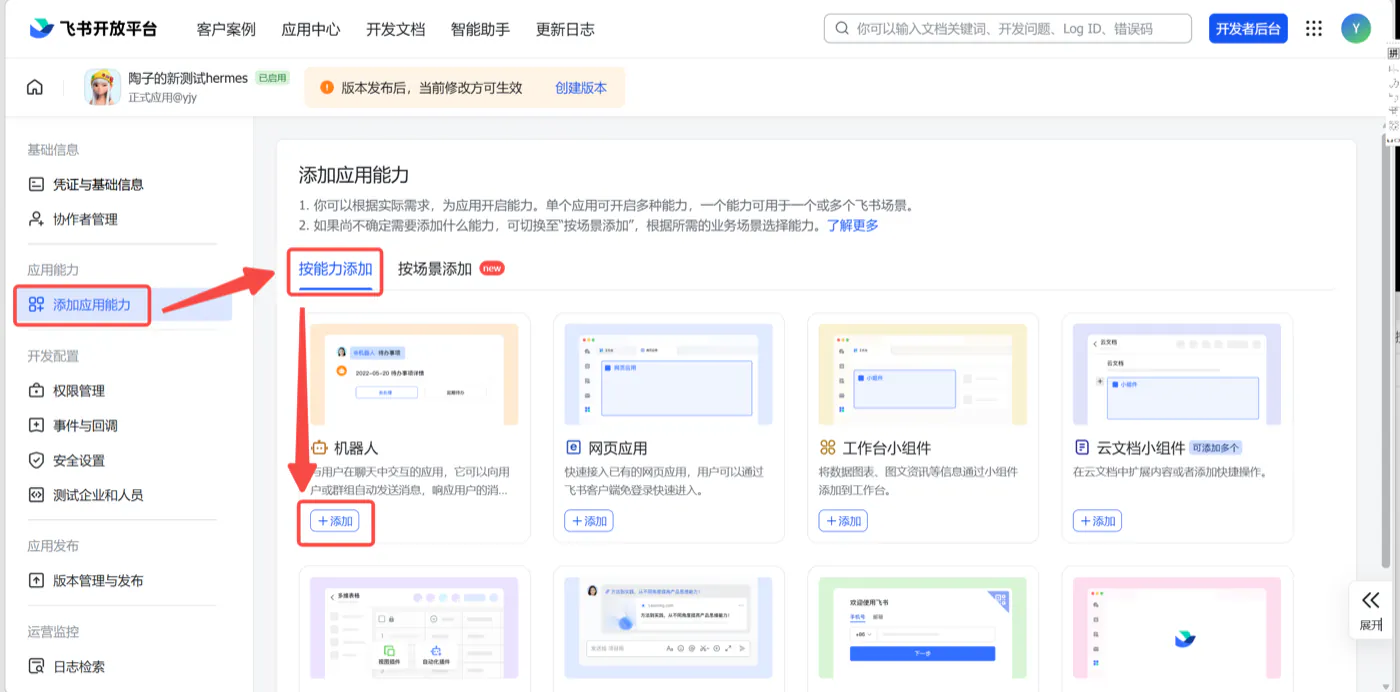Click the 云文档小组件 document icon

(x=1082, y=448)
